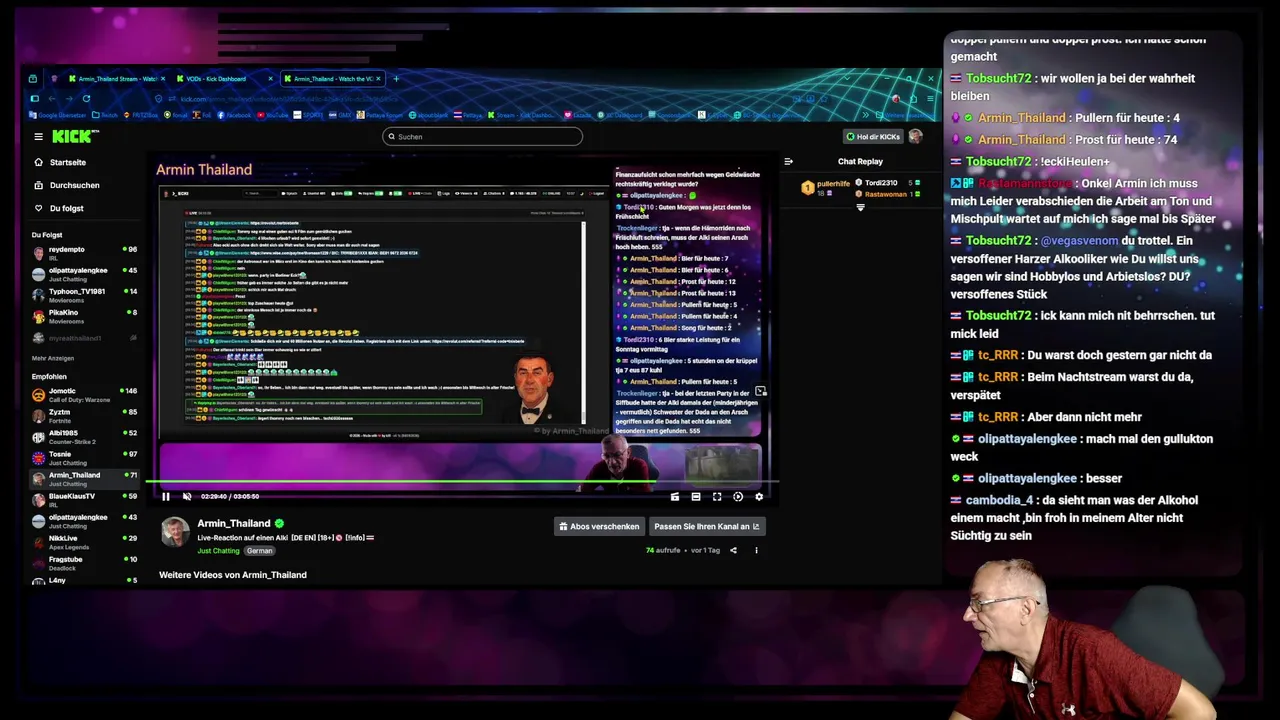This screenshot has width=1280, height=720.
Task: Reload the page in the browser
Action: (86, 98)
